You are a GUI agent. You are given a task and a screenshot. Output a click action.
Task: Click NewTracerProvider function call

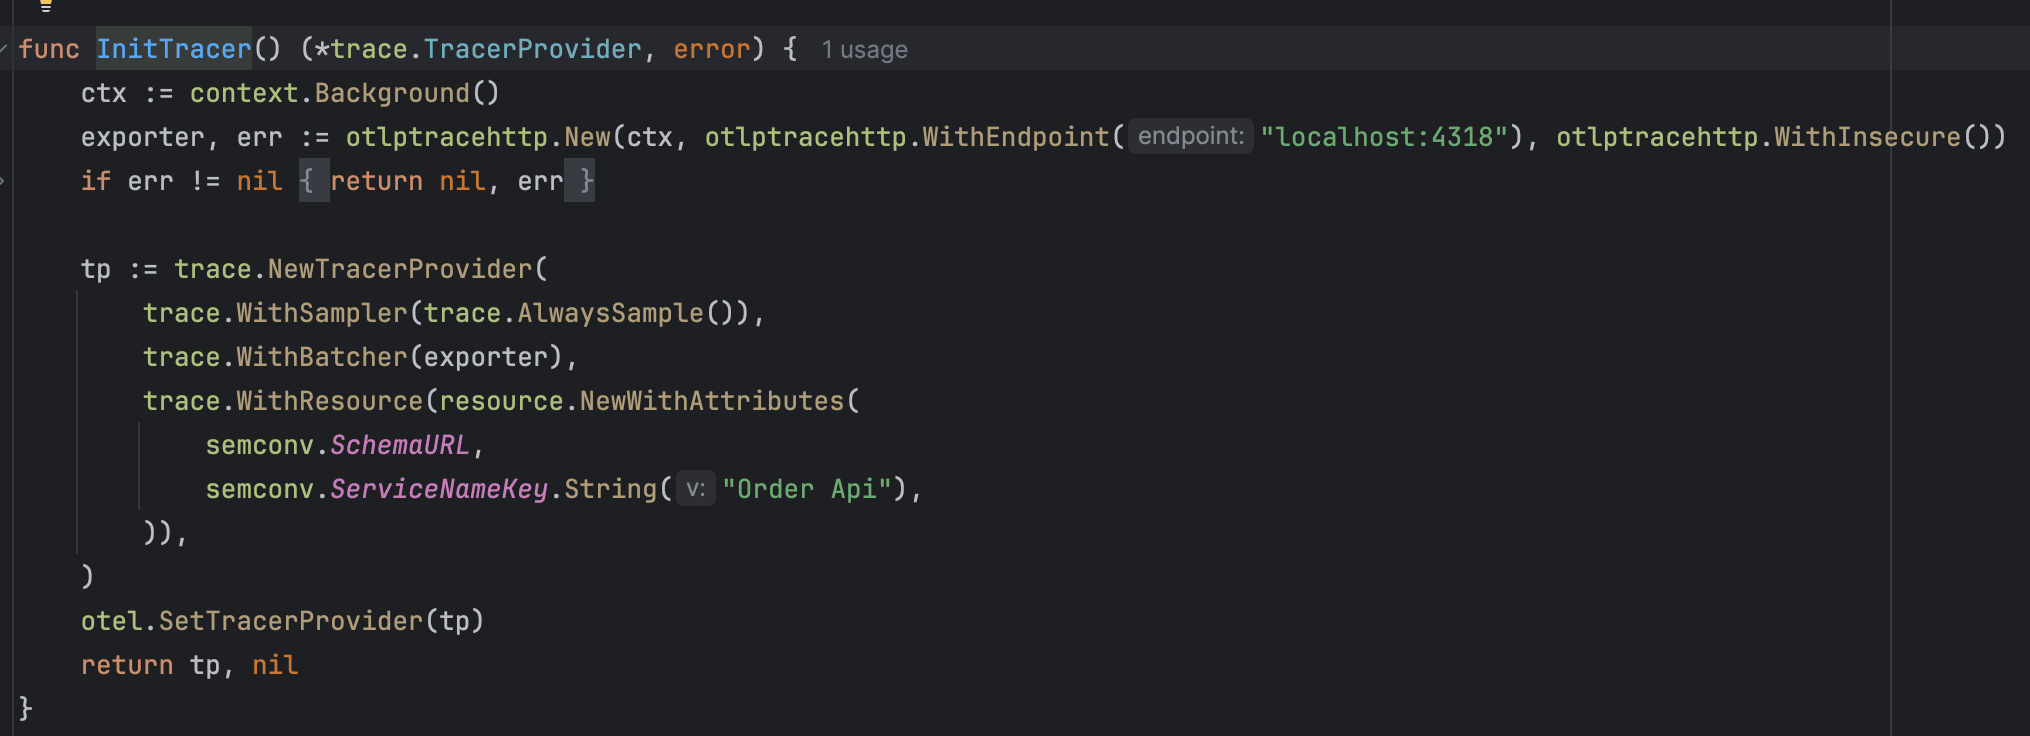(400, 269)
